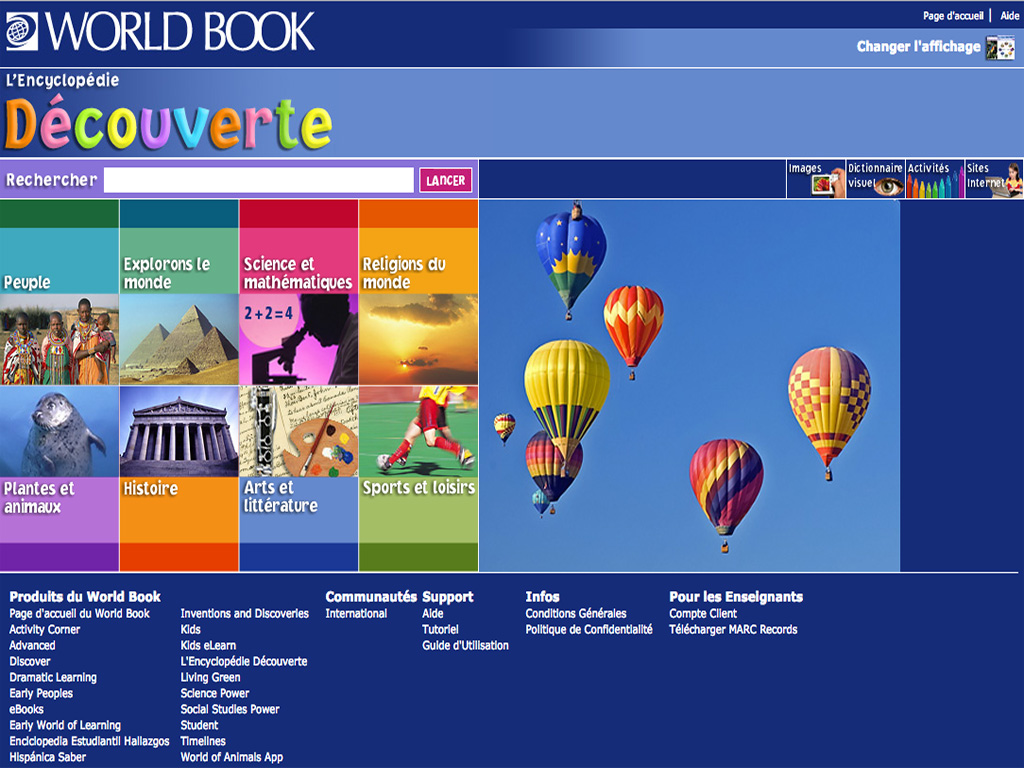Image resolution: width=1024 pixels, height=768 pixels.
Task: Open the Hispánica Saber link
Action: tap(48, 757)
